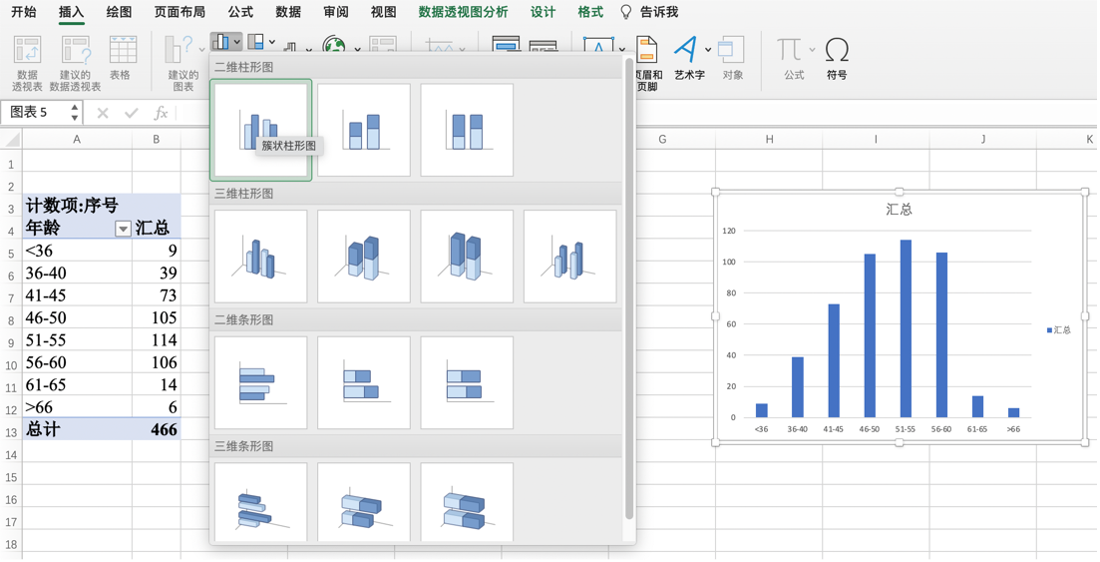Switch to the 页面布局 tab
1100x562 pixels.
click(x=180, y=12)
